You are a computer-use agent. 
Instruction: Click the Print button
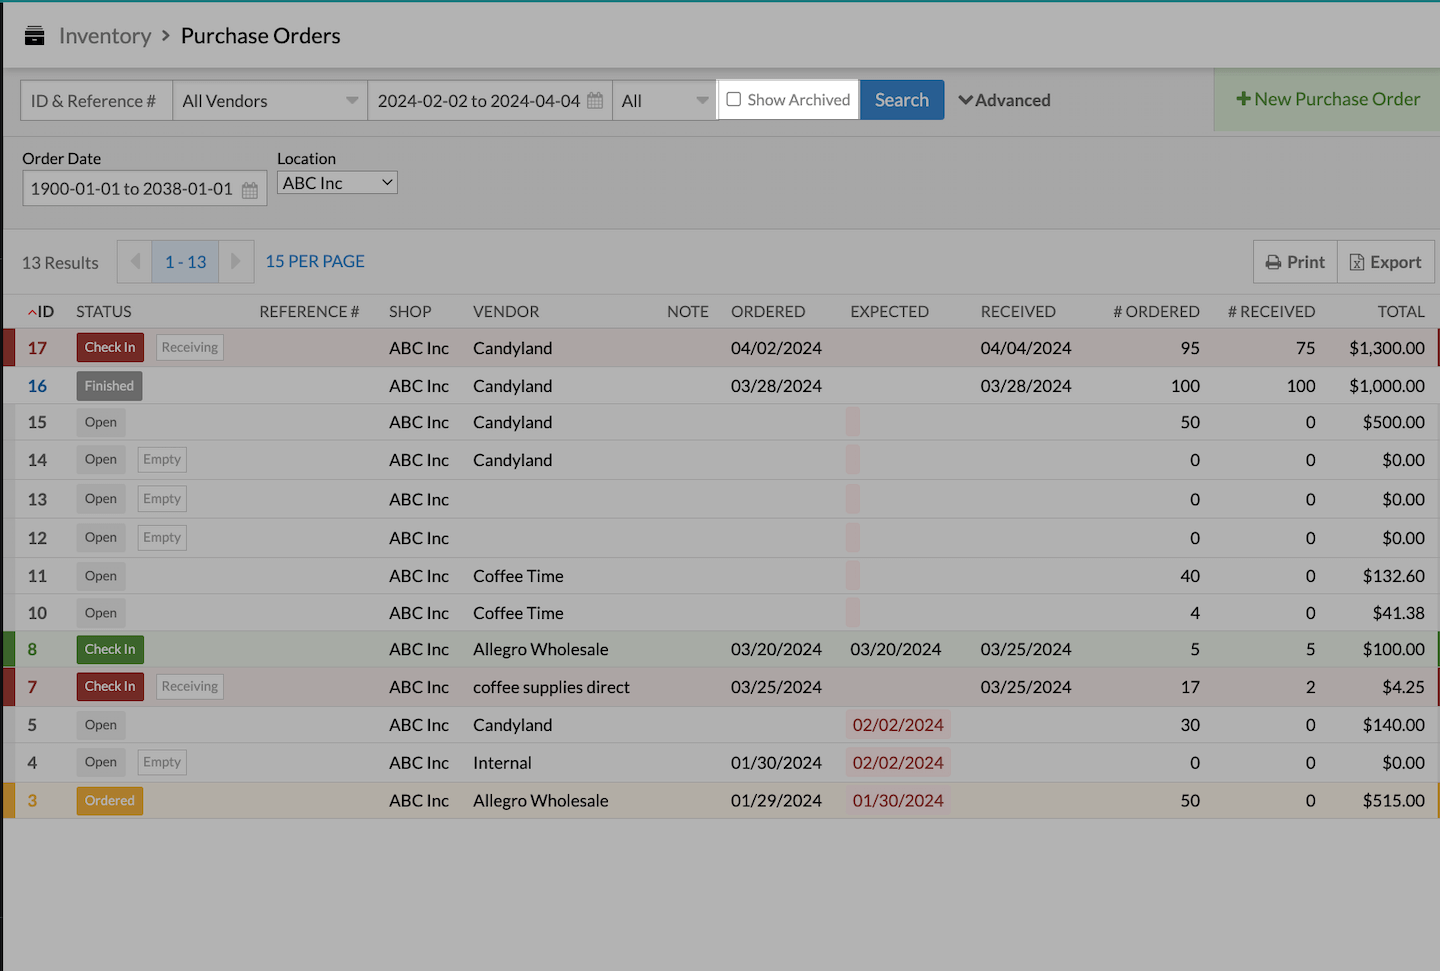click(x=1295, y=262)
